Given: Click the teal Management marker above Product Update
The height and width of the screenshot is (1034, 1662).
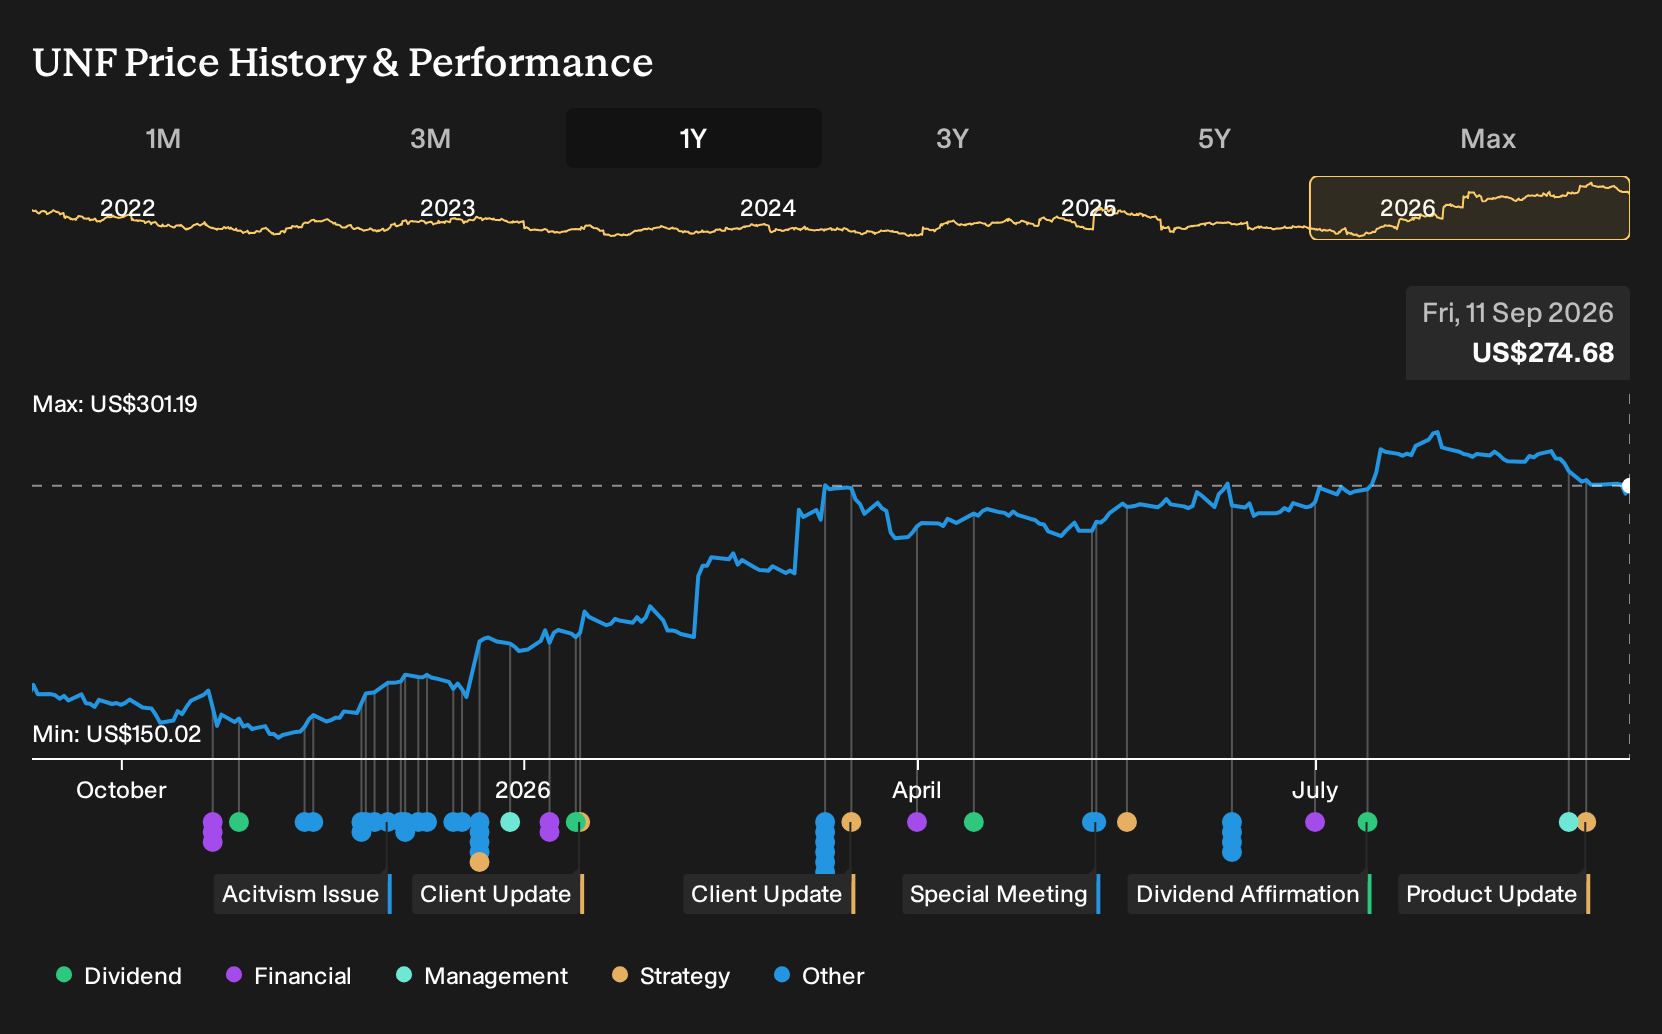Looking at the screenshot, I should click(x=1568, y=822).
